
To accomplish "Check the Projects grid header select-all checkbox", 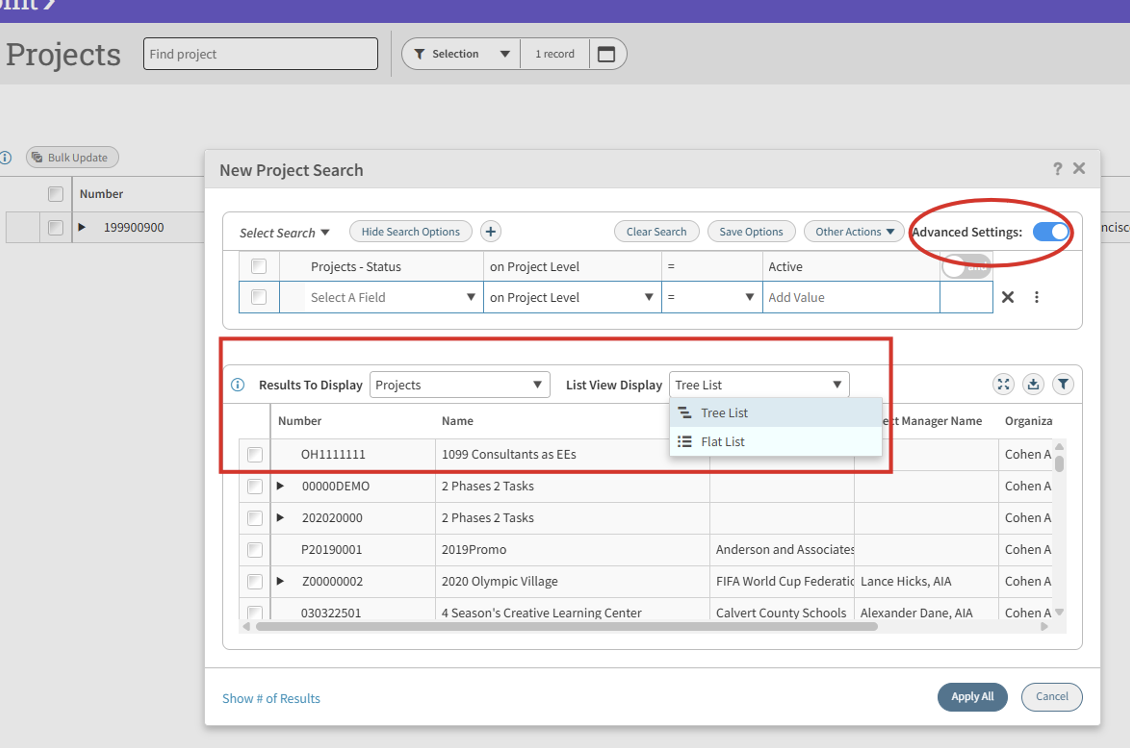I will point(55,194).
